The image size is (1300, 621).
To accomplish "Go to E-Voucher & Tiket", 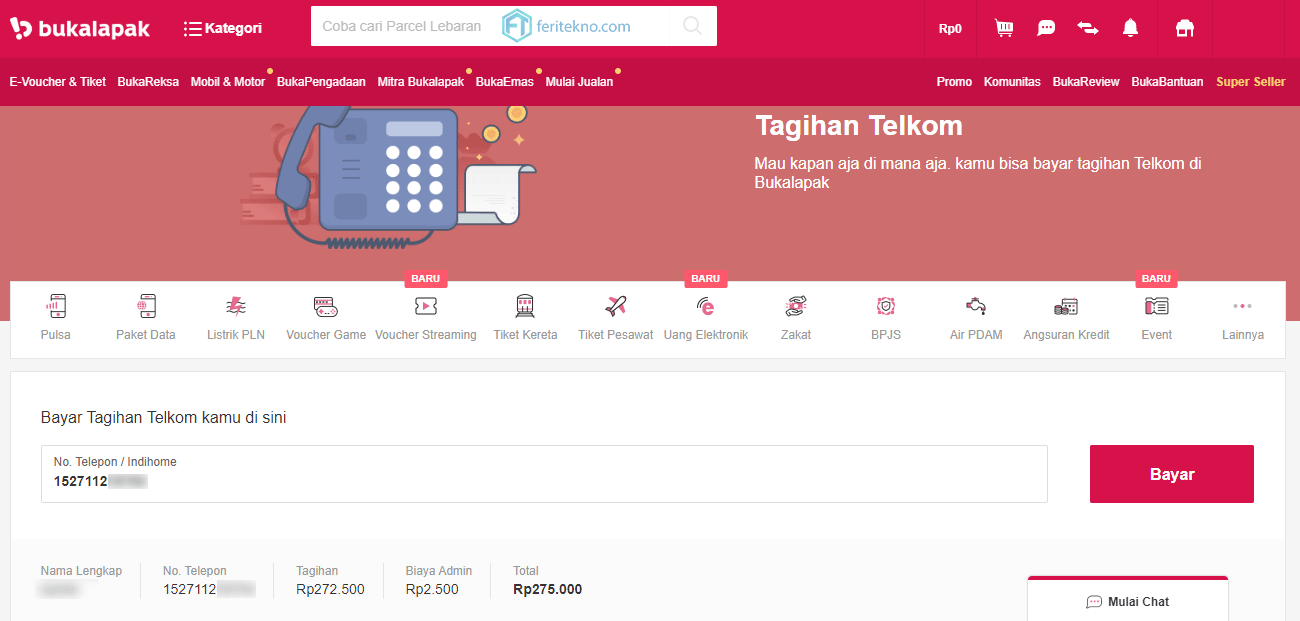I will (58, 82).
